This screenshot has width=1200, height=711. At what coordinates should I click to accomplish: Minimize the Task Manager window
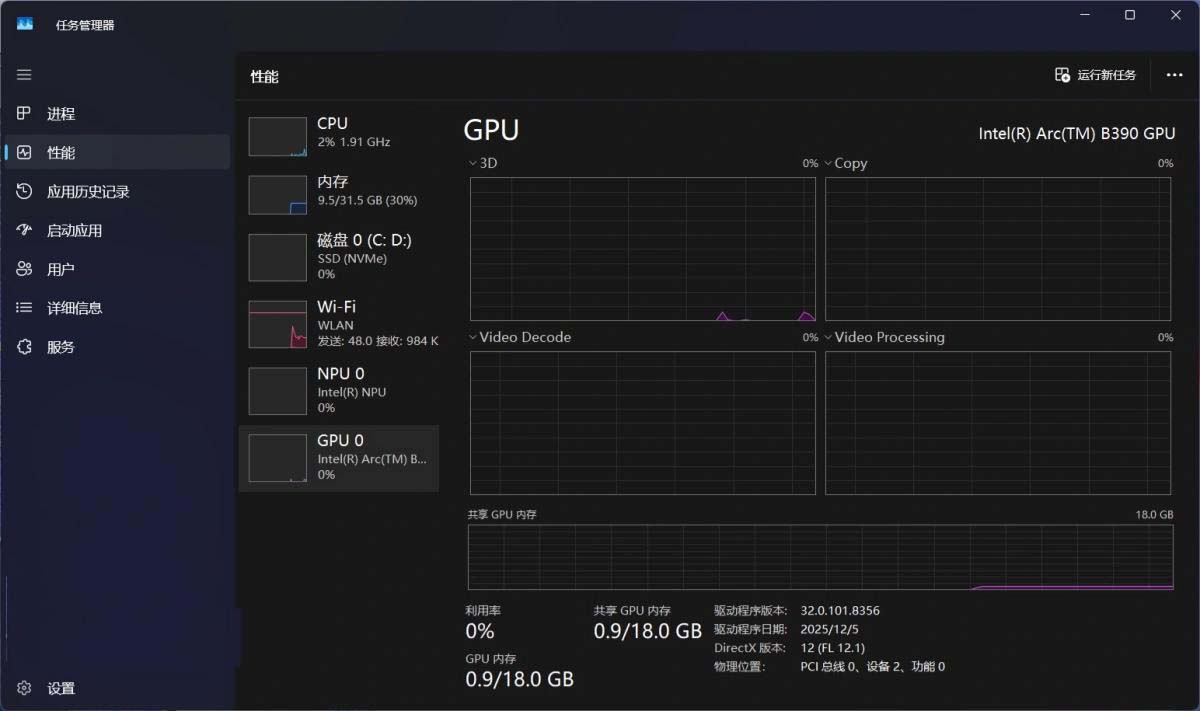click(x=1084, y=15)
